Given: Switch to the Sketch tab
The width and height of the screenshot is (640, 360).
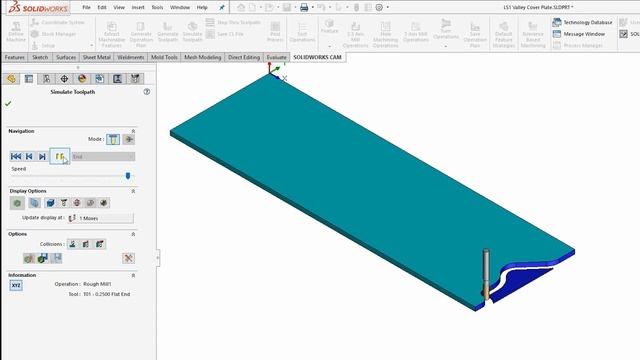Looking at the screenshot, I should tap(40, 57).
